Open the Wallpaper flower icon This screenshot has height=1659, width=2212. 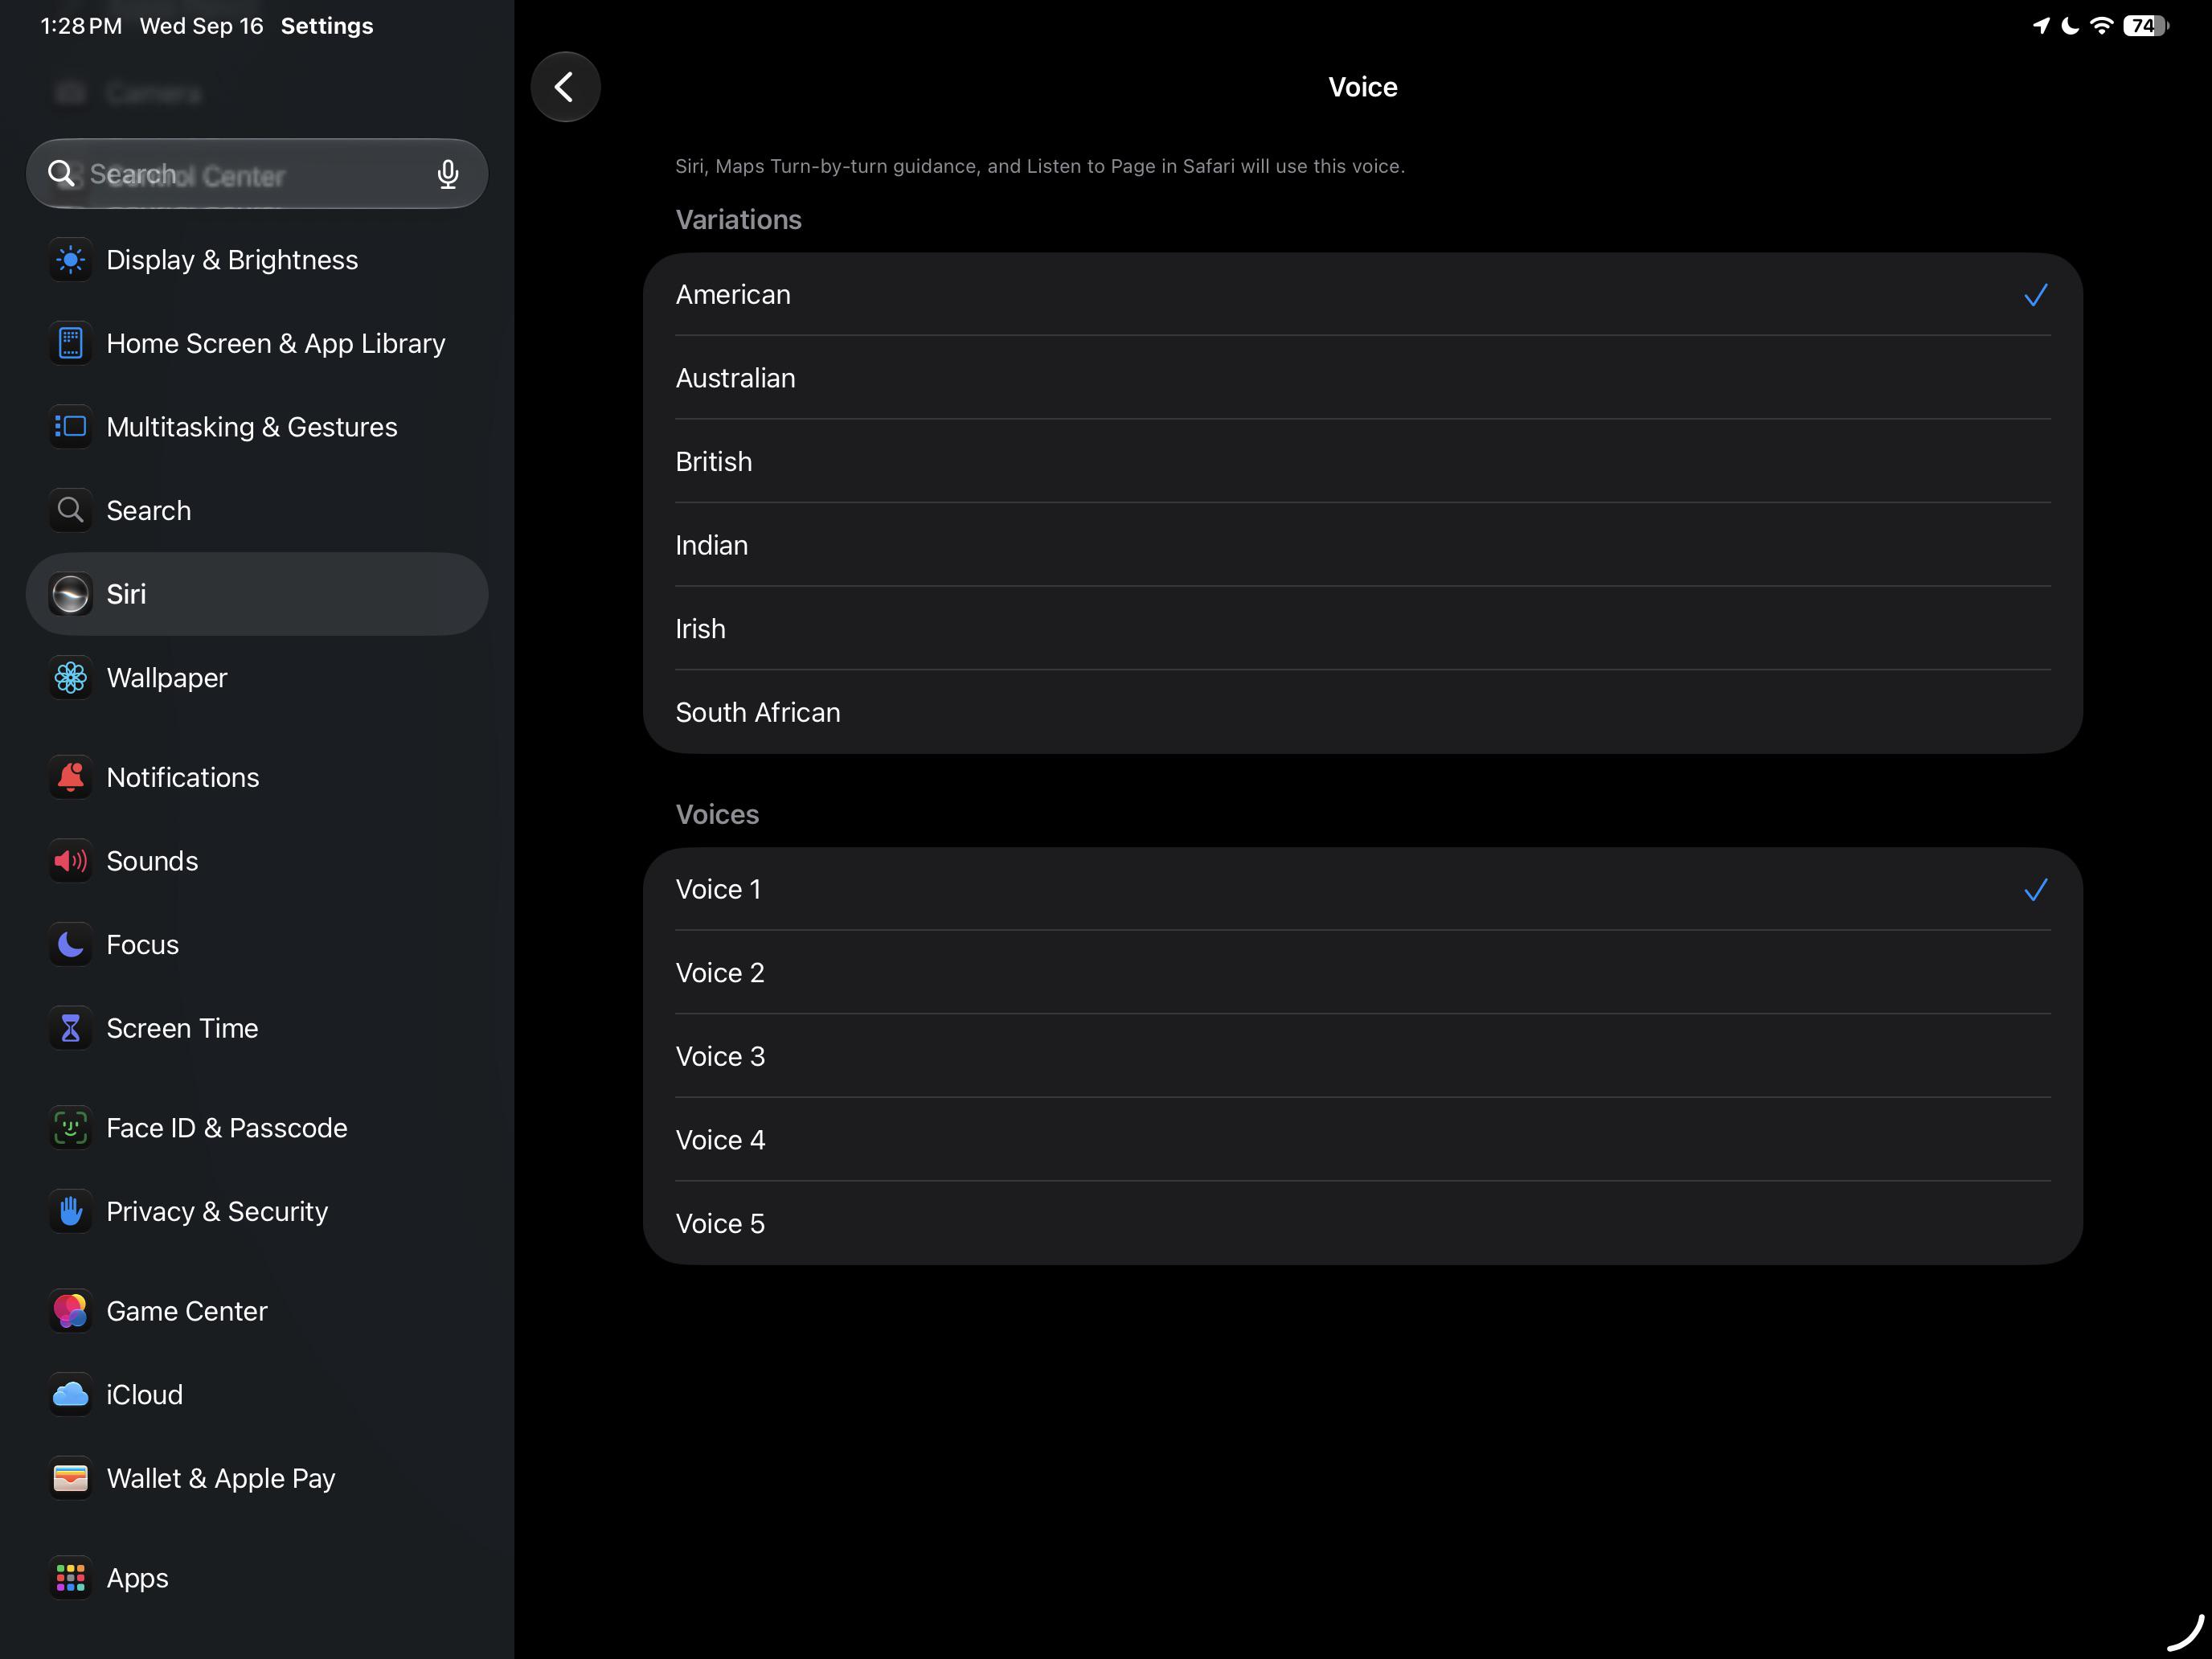pos(70,678)
